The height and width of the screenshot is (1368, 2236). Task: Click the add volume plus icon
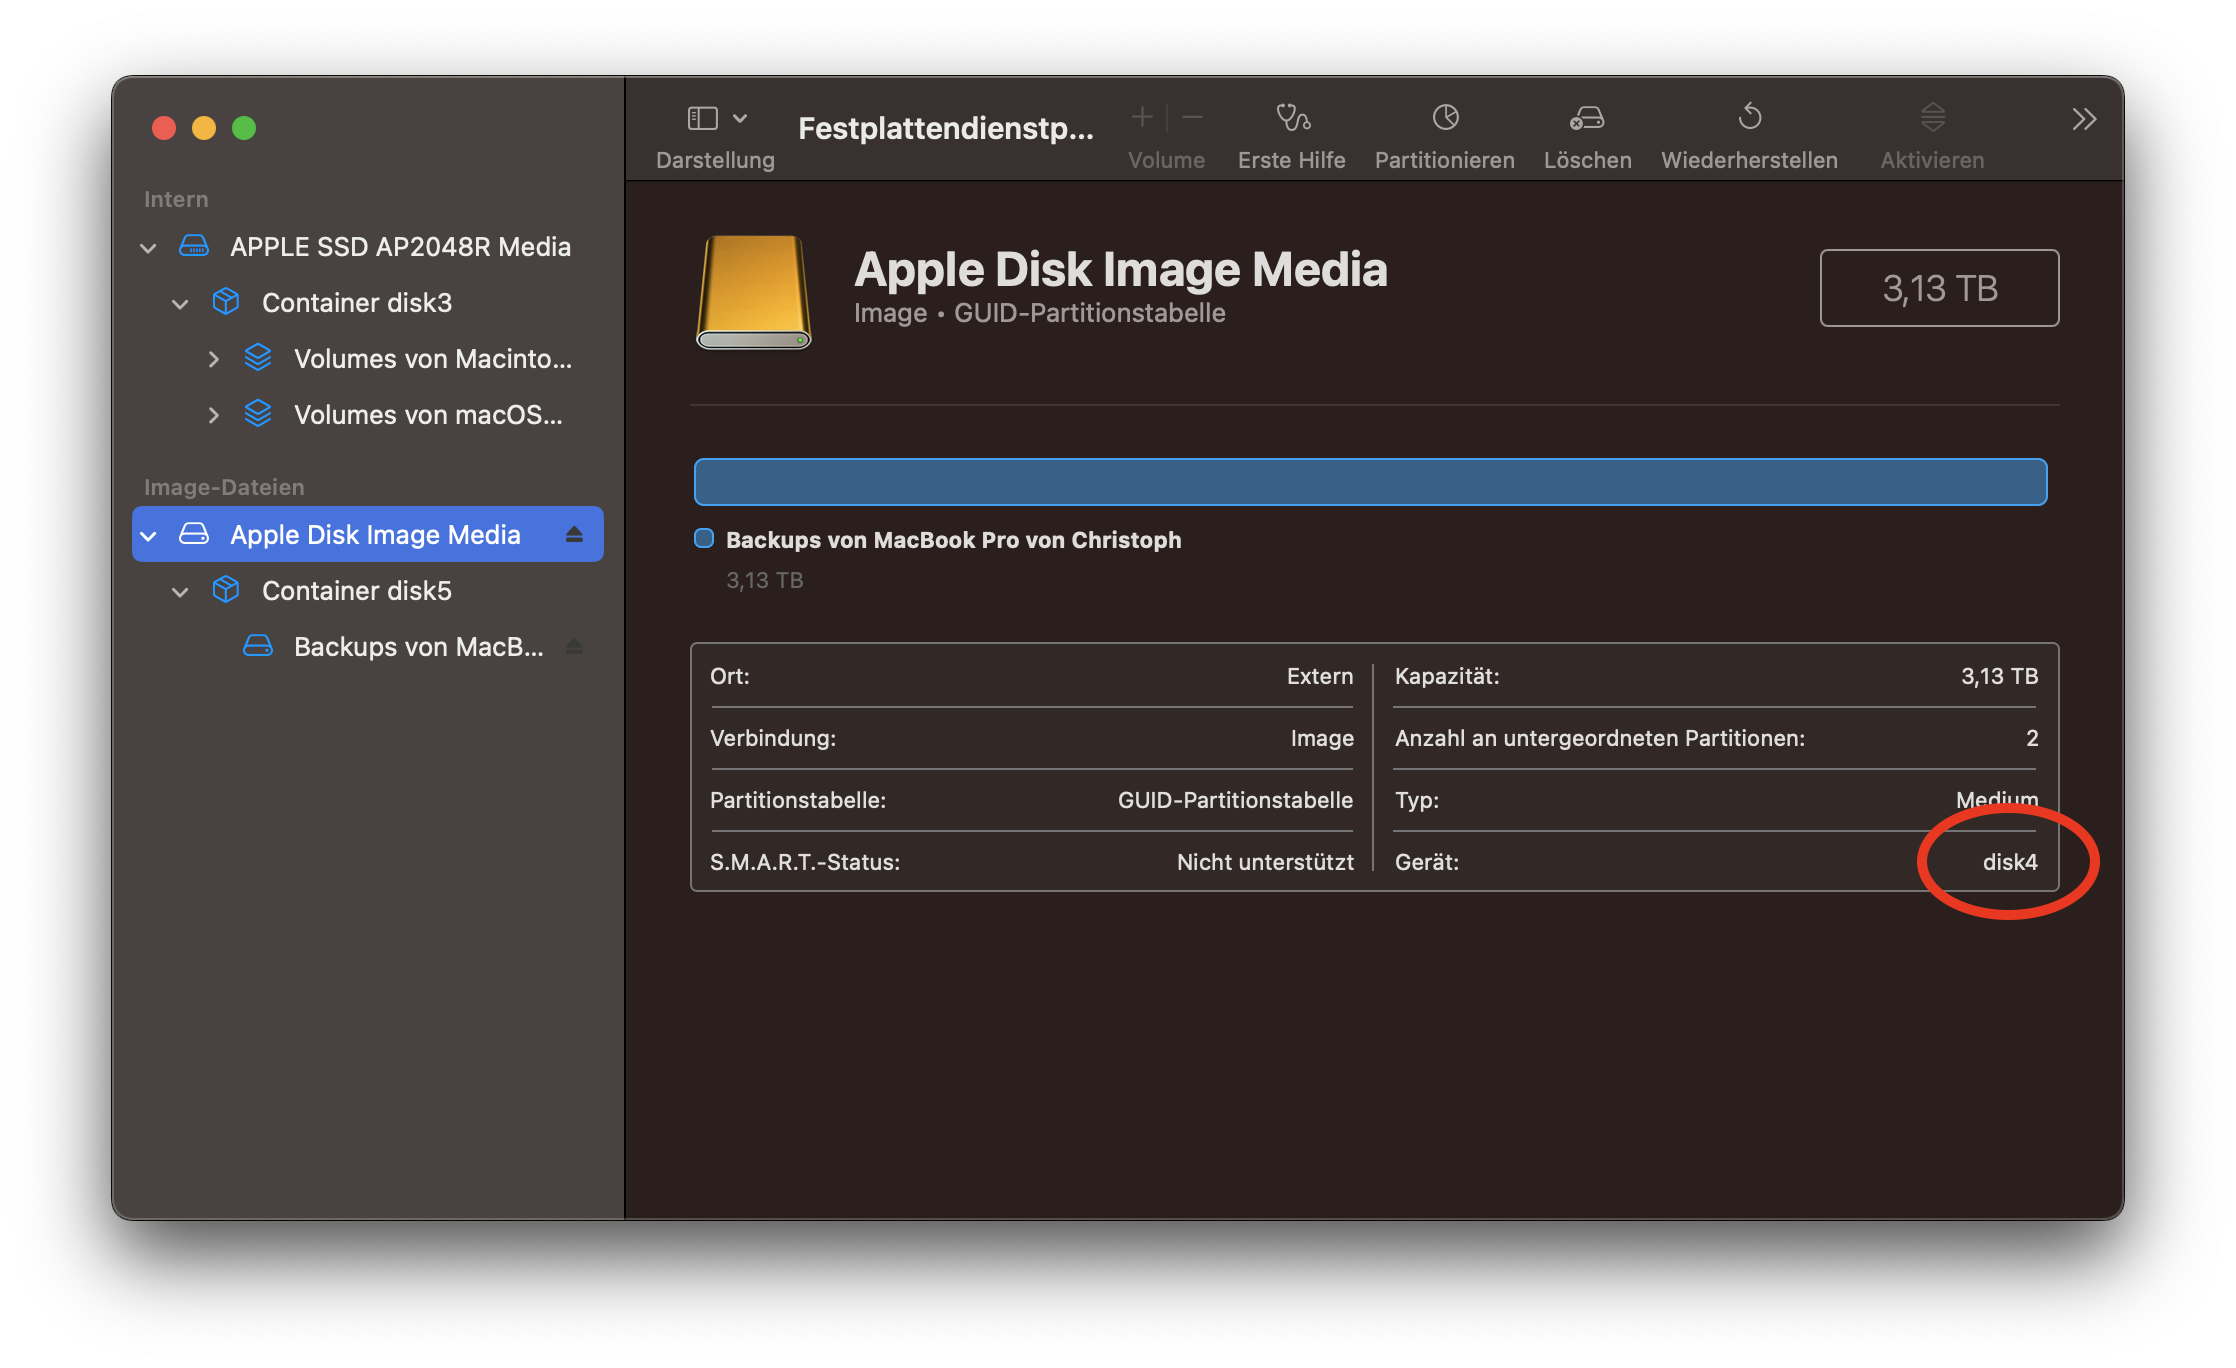click(x=1142, y=118)
